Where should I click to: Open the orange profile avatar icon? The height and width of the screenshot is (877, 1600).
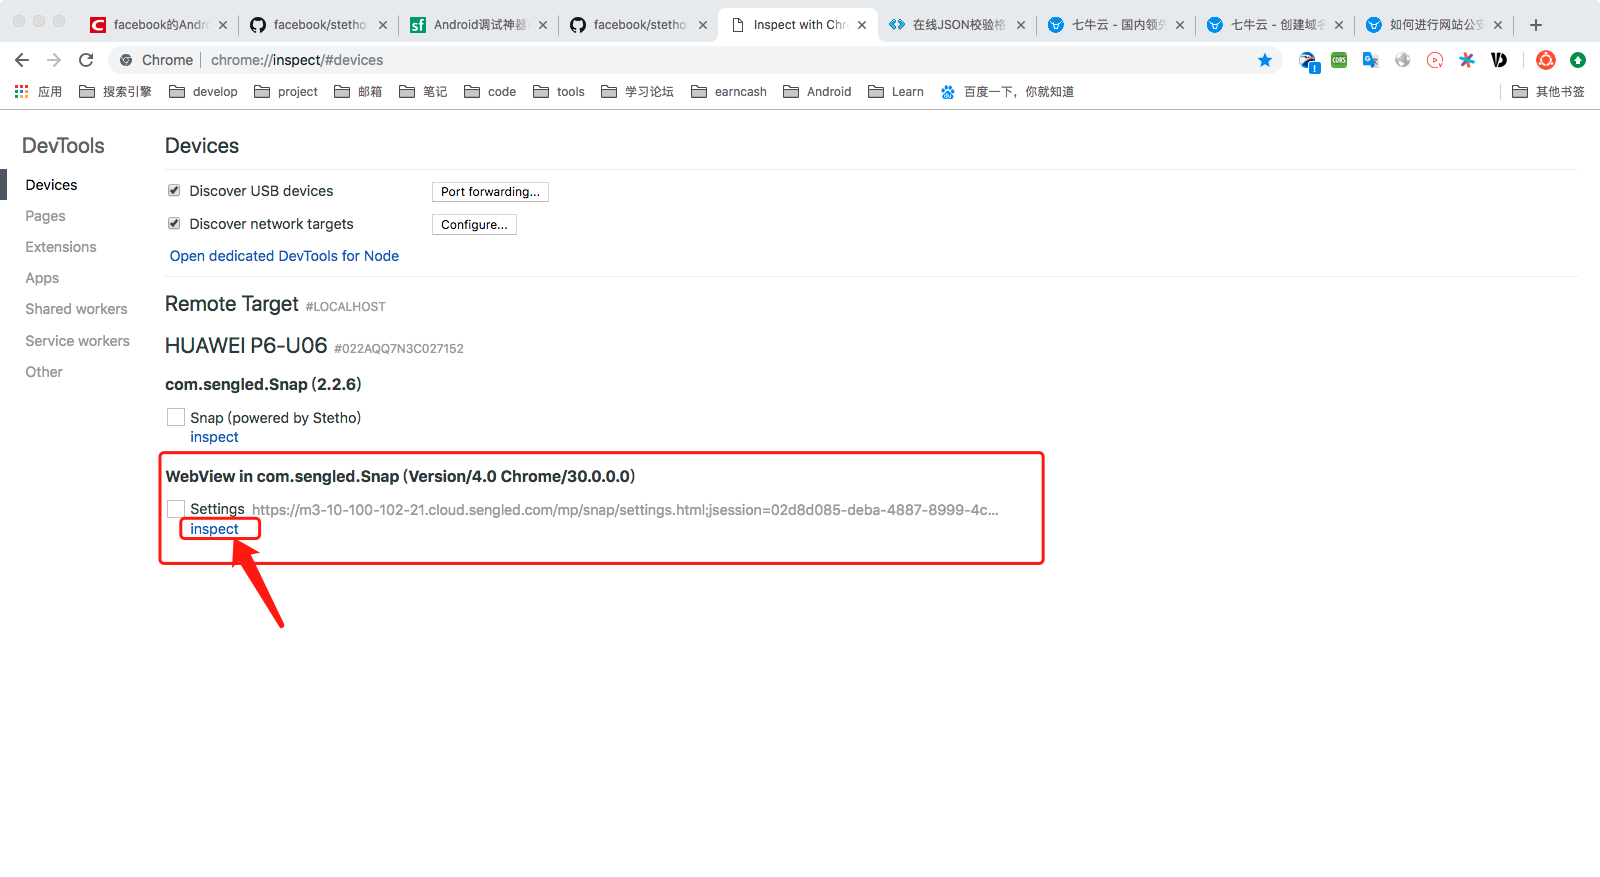click(x=1546, y=60)
